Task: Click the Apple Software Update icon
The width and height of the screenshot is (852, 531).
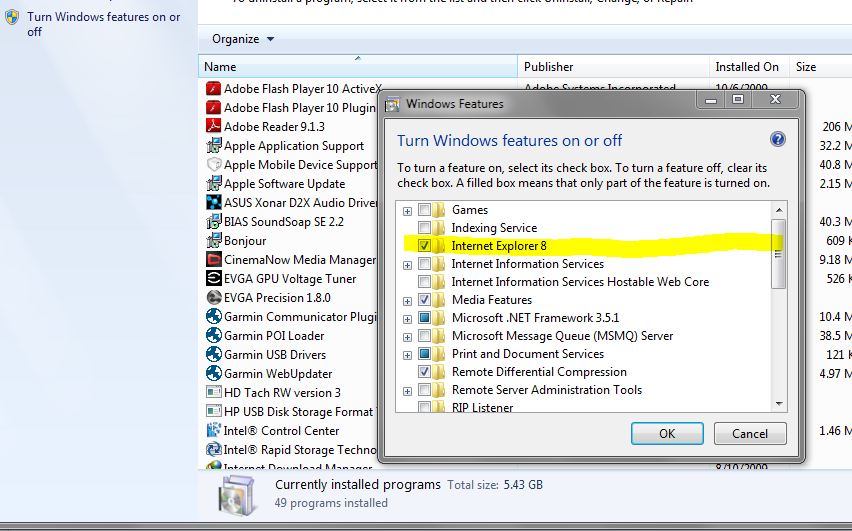Action: (x=214, y=183)
